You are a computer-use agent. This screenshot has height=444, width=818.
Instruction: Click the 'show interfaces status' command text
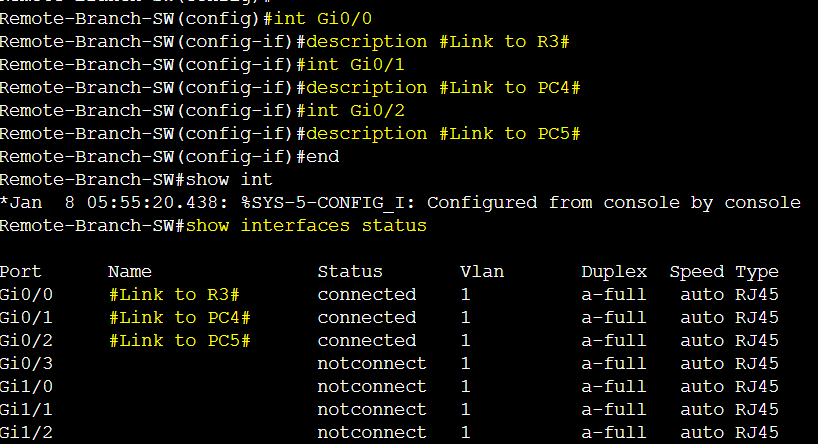[x=306, y=225]
